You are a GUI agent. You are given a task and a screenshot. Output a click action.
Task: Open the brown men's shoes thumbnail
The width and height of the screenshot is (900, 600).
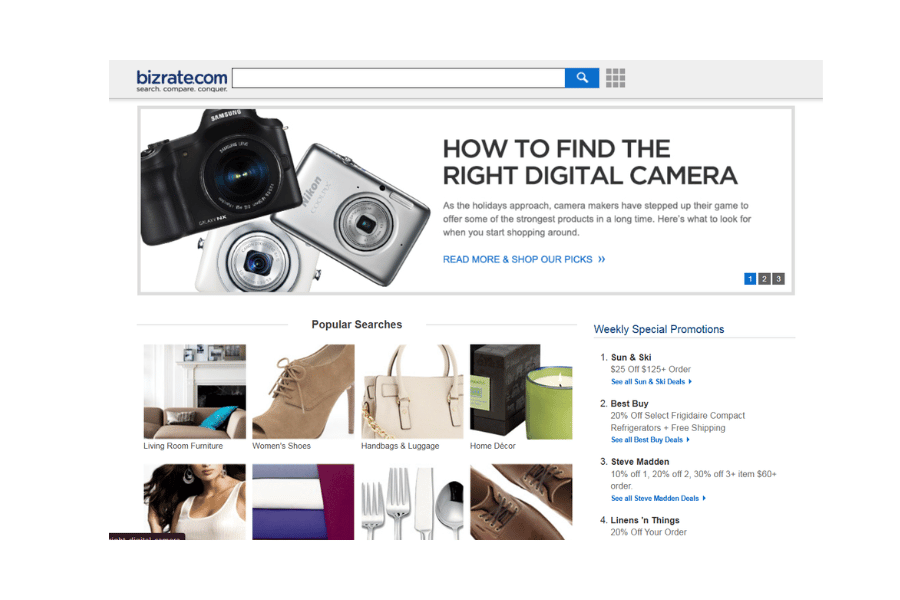[x=521, y=502]
